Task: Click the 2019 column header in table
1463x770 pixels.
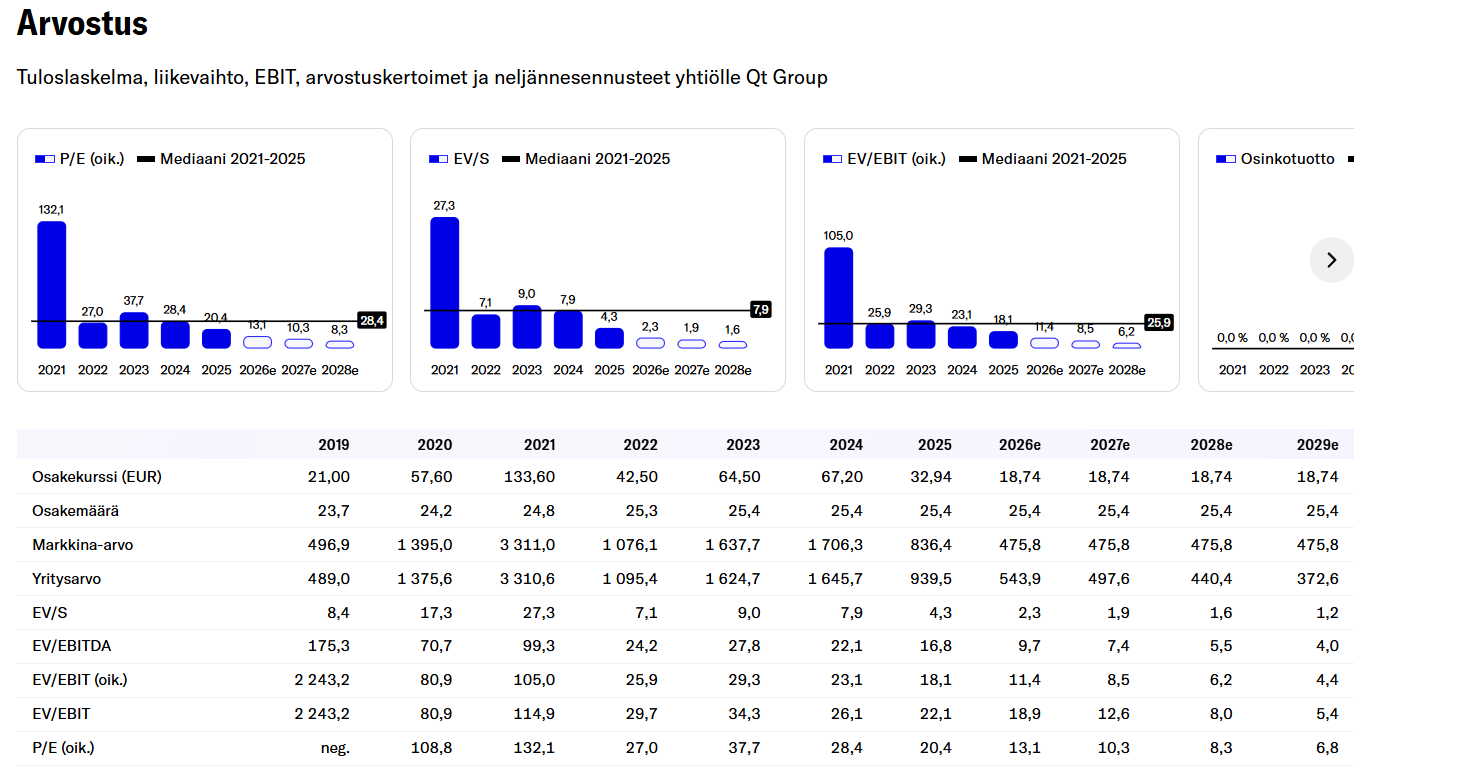Action: [x=333, y=445]
